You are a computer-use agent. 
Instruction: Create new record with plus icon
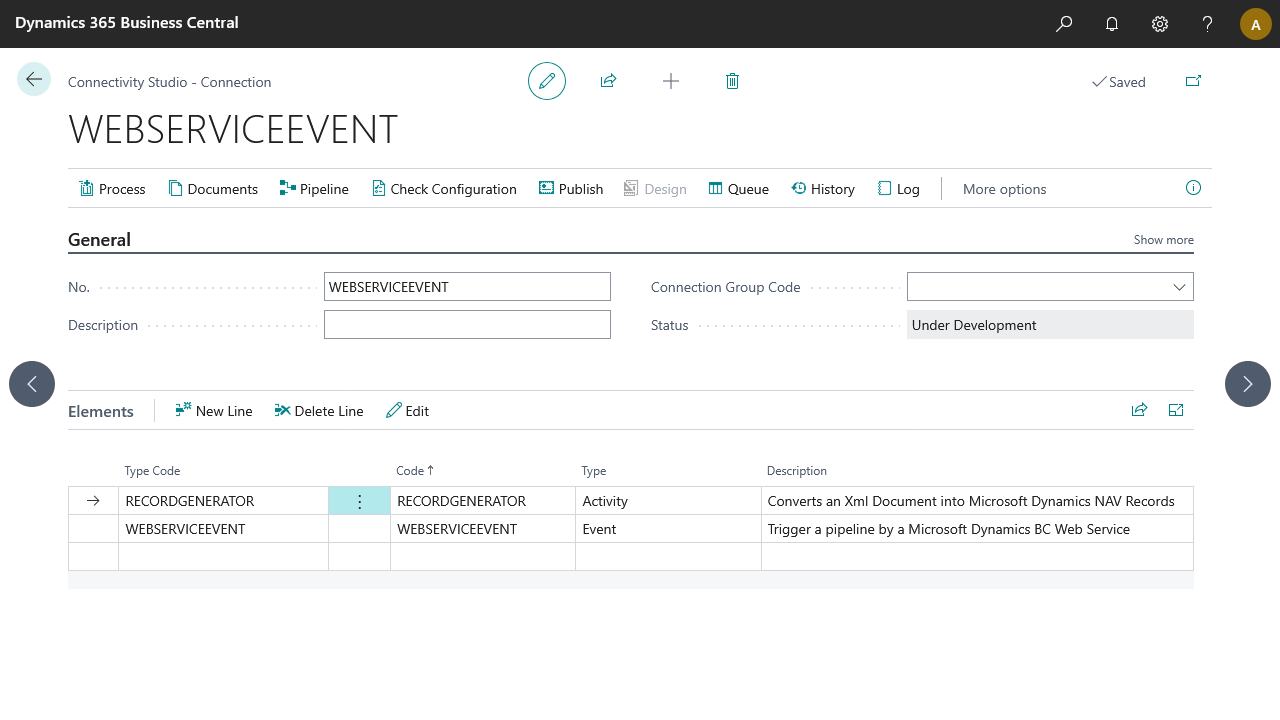(671, 81)
